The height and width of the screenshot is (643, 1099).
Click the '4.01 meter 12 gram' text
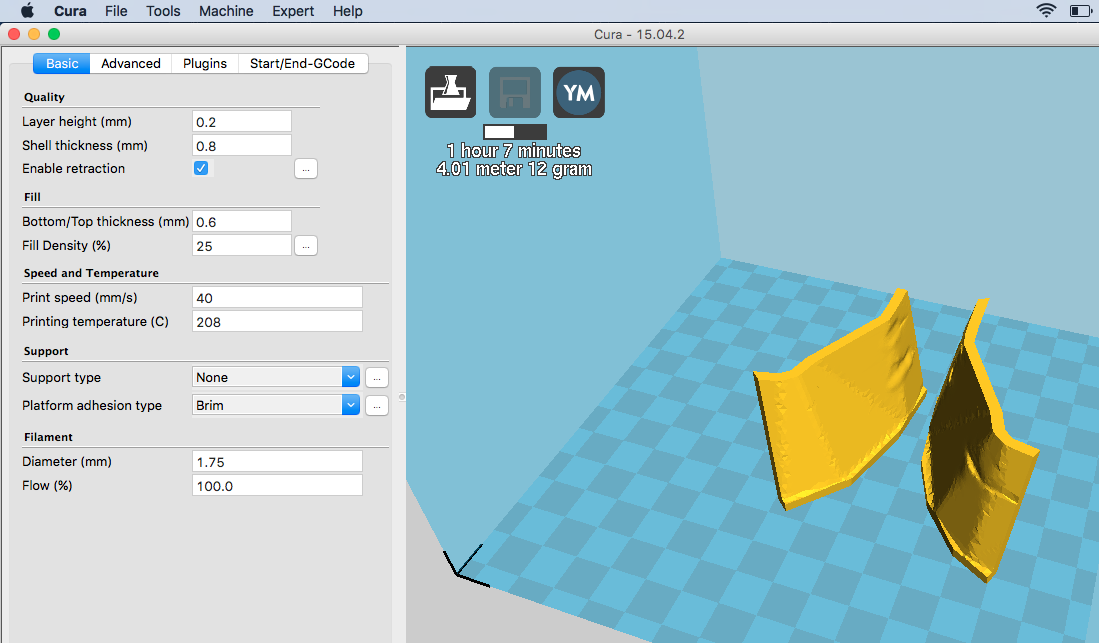point(514,169)
